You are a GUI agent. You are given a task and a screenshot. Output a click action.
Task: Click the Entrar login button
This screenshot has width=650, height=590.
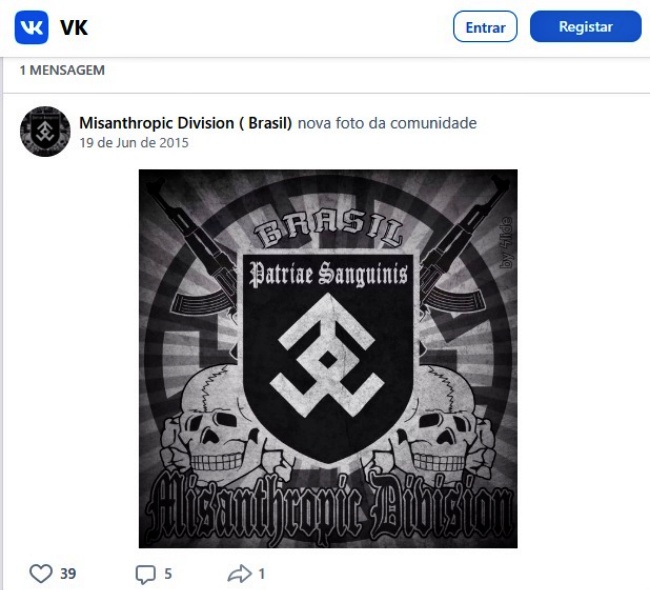click(485, 27)
